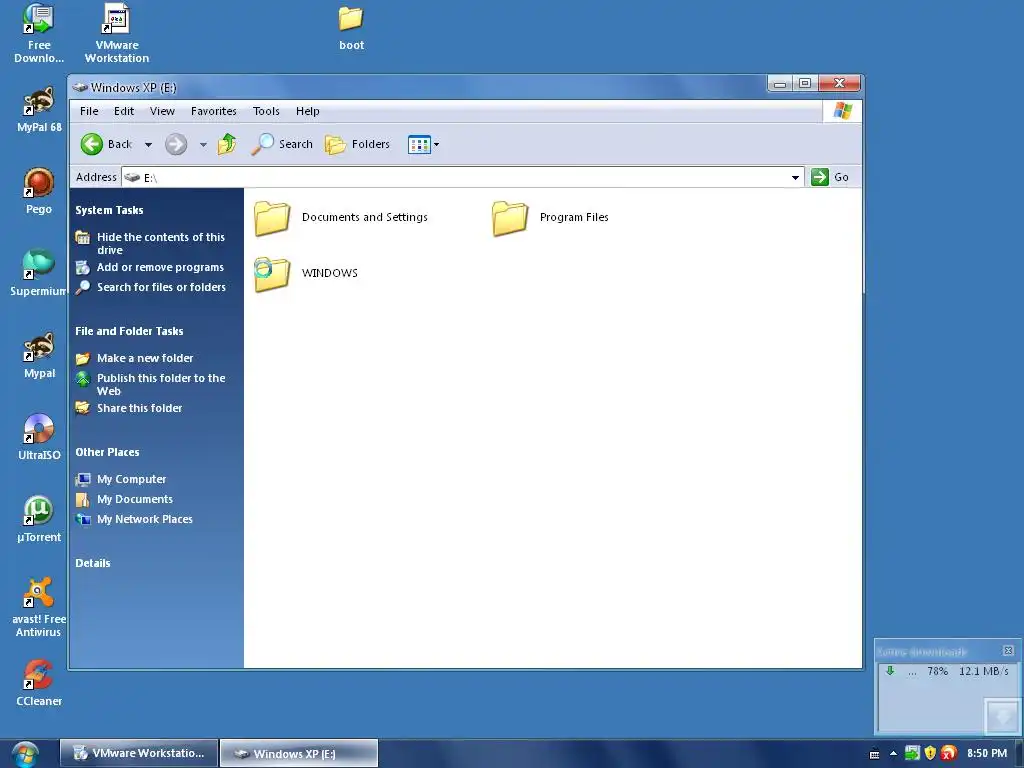Click Make a new folder link
1024x768 pixels.
pyautogui.click(x=145, y=359)
